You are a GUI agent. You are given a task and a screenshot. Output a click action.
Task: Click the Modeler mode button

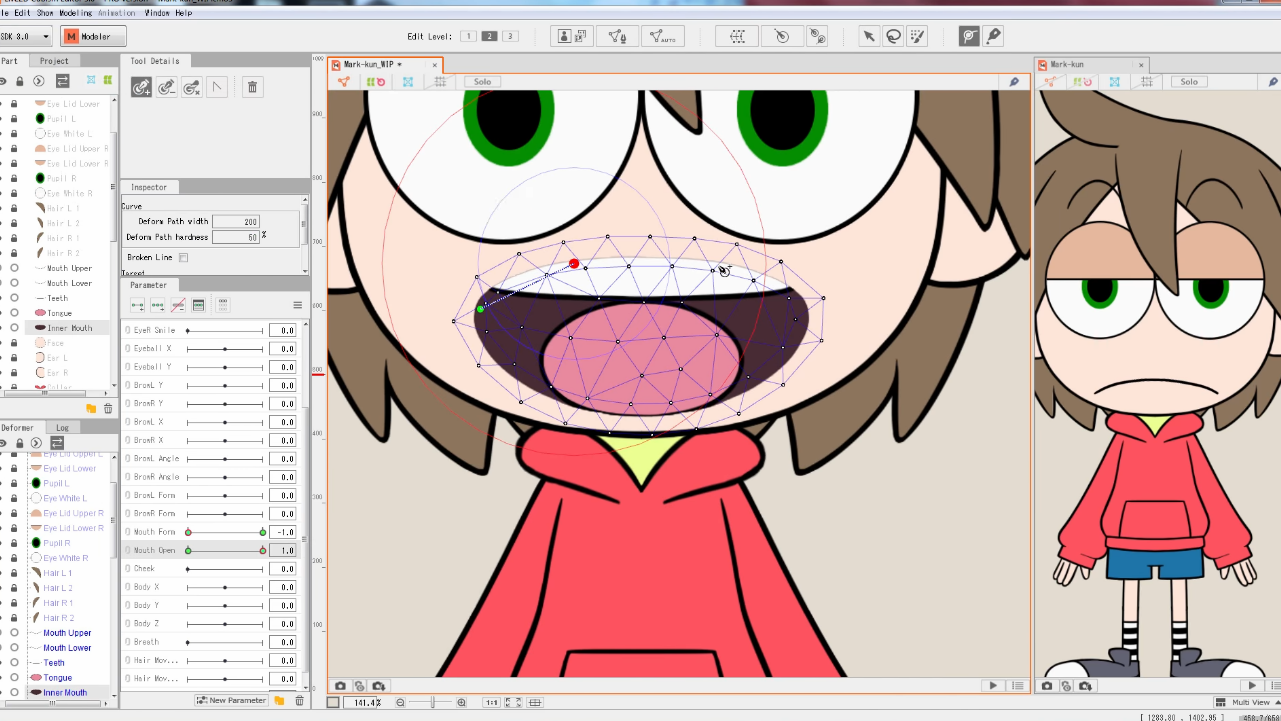point(93,36)
